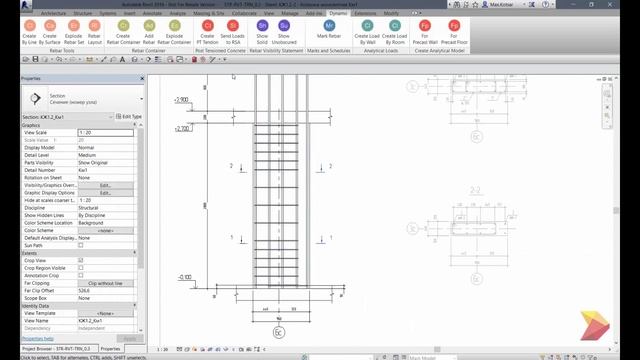Click the View Scale 1:20 field
Image resolution: width=640 pixels, height=360 pixels.
click(105, 133)
